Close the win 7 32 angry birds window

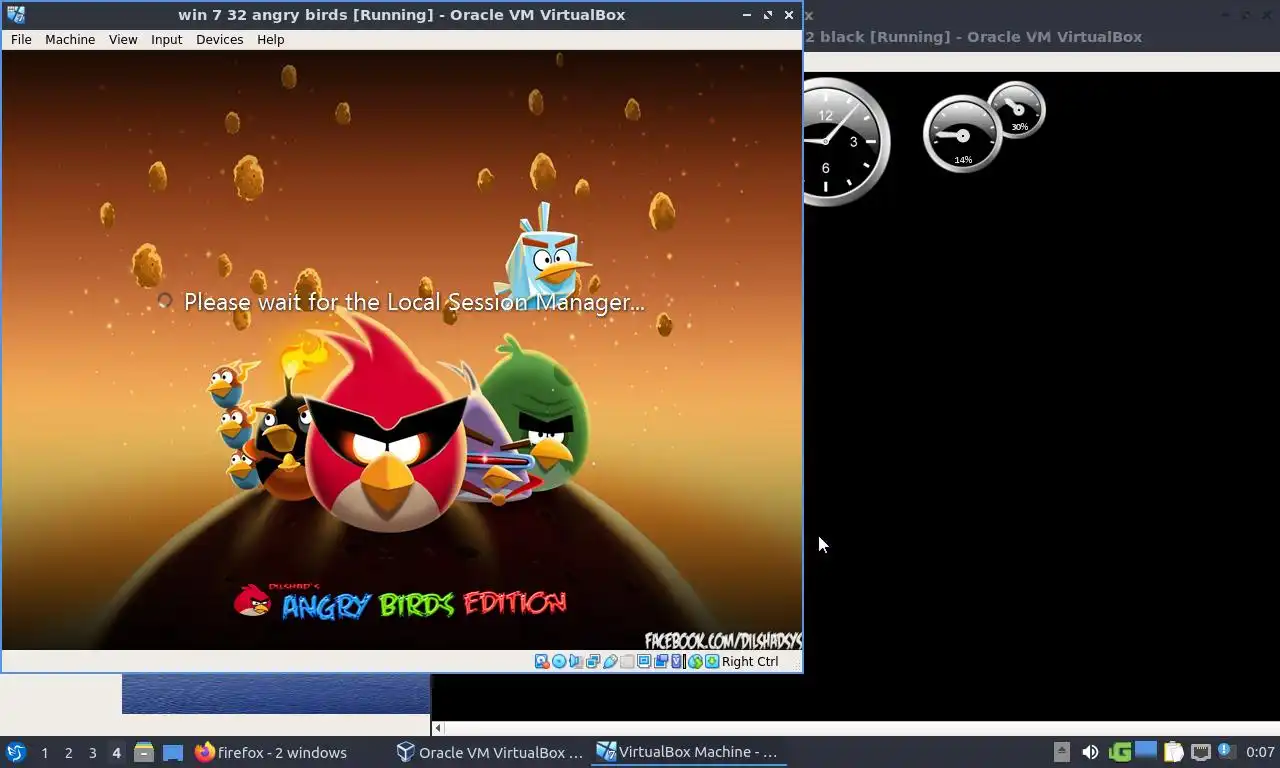click(789, 15)
